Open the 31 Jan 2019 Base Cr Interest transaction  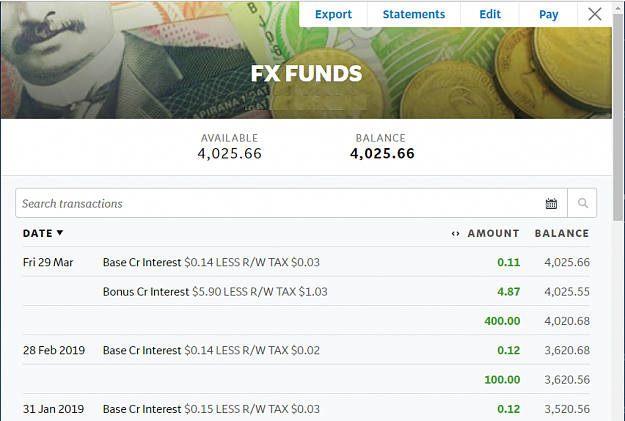click(x=306, y=409)
